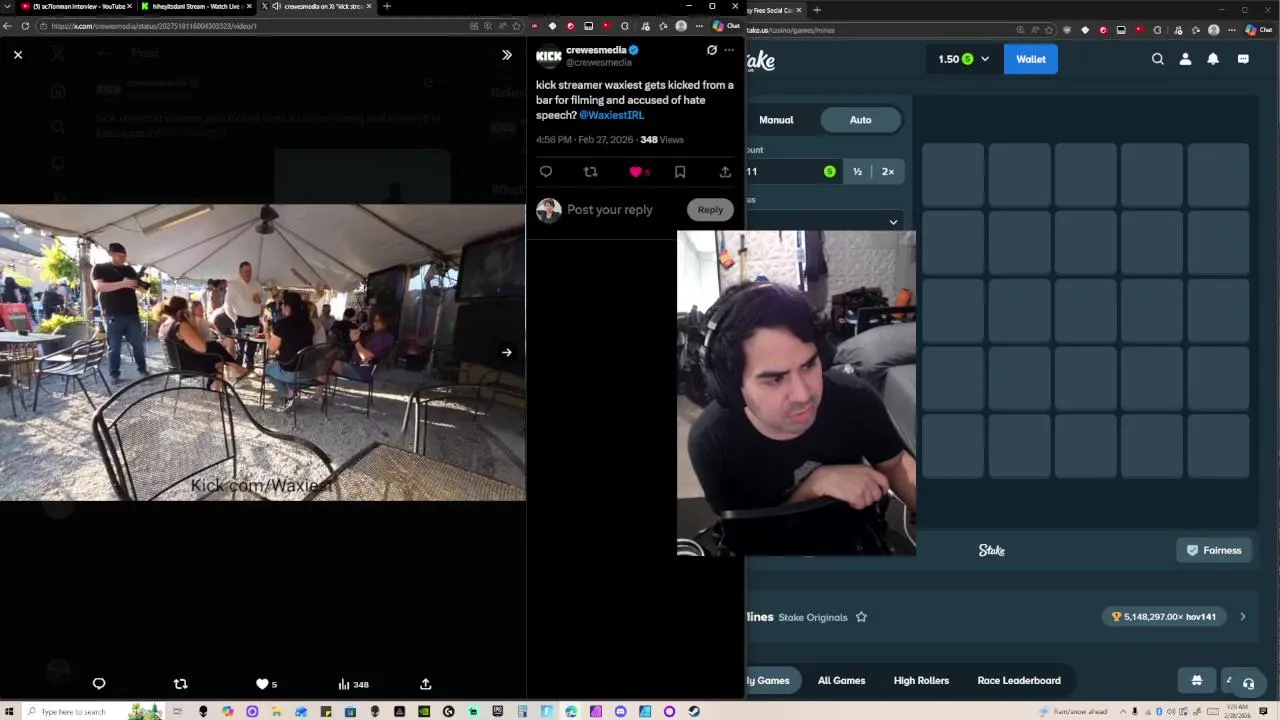This screenshot has width=1280, height=720.
Task: Select the All Games tab
Action: point(842,681)
